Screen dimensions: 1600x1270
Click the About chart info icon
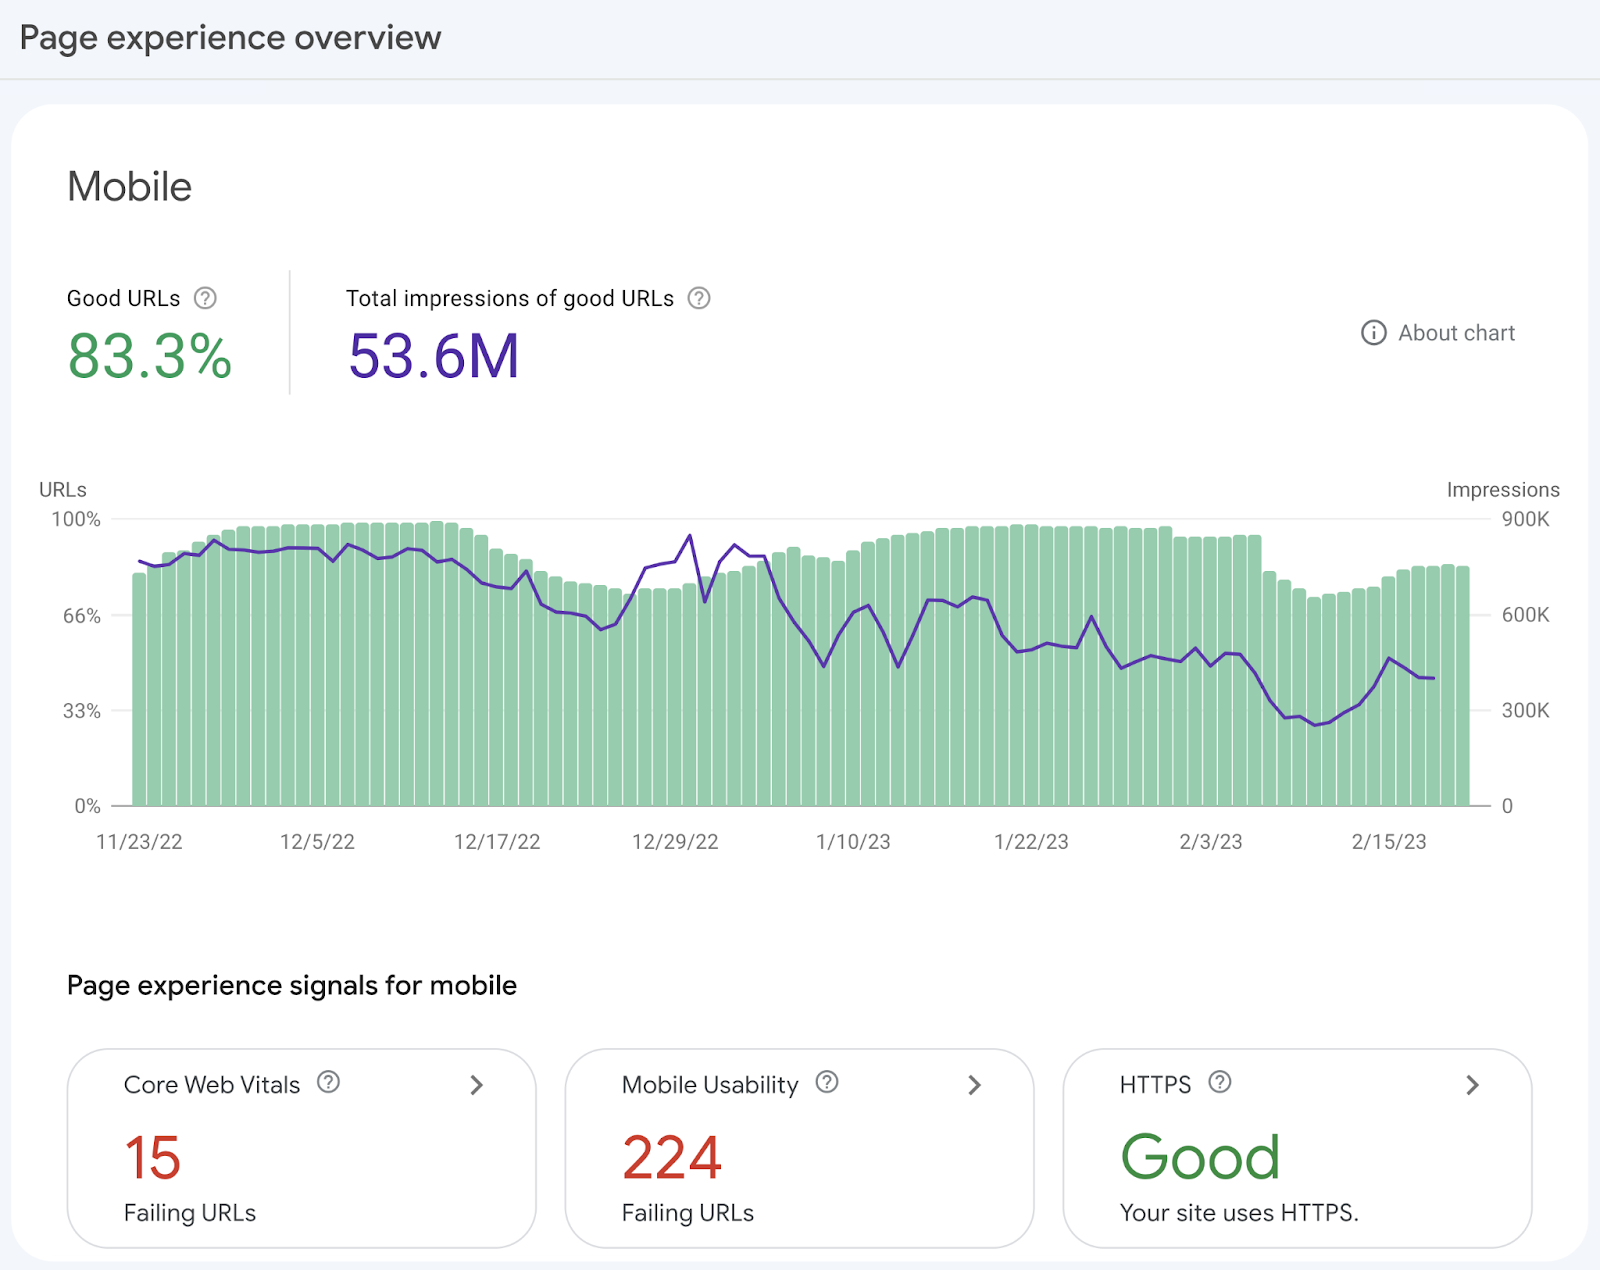point(1373,333)
